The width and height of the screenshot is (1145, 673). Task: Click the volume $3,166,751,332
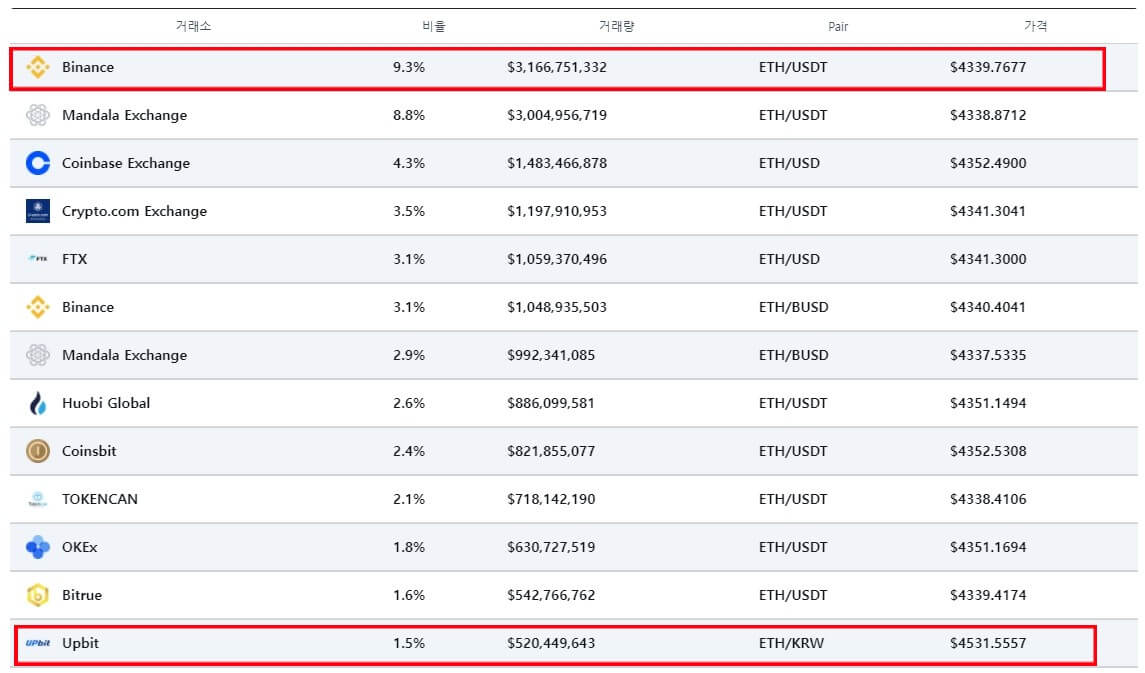557,67
